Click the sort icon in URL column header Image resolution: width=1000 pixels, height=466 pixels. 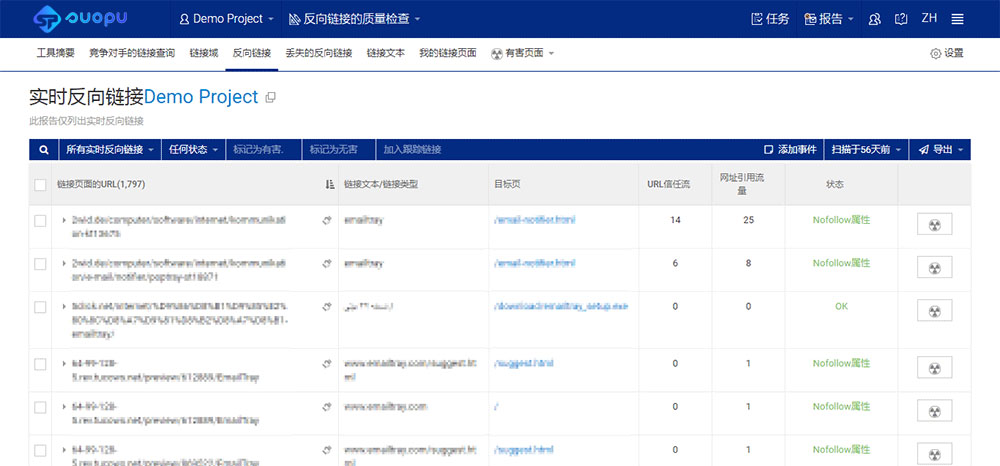click(330, 184)
